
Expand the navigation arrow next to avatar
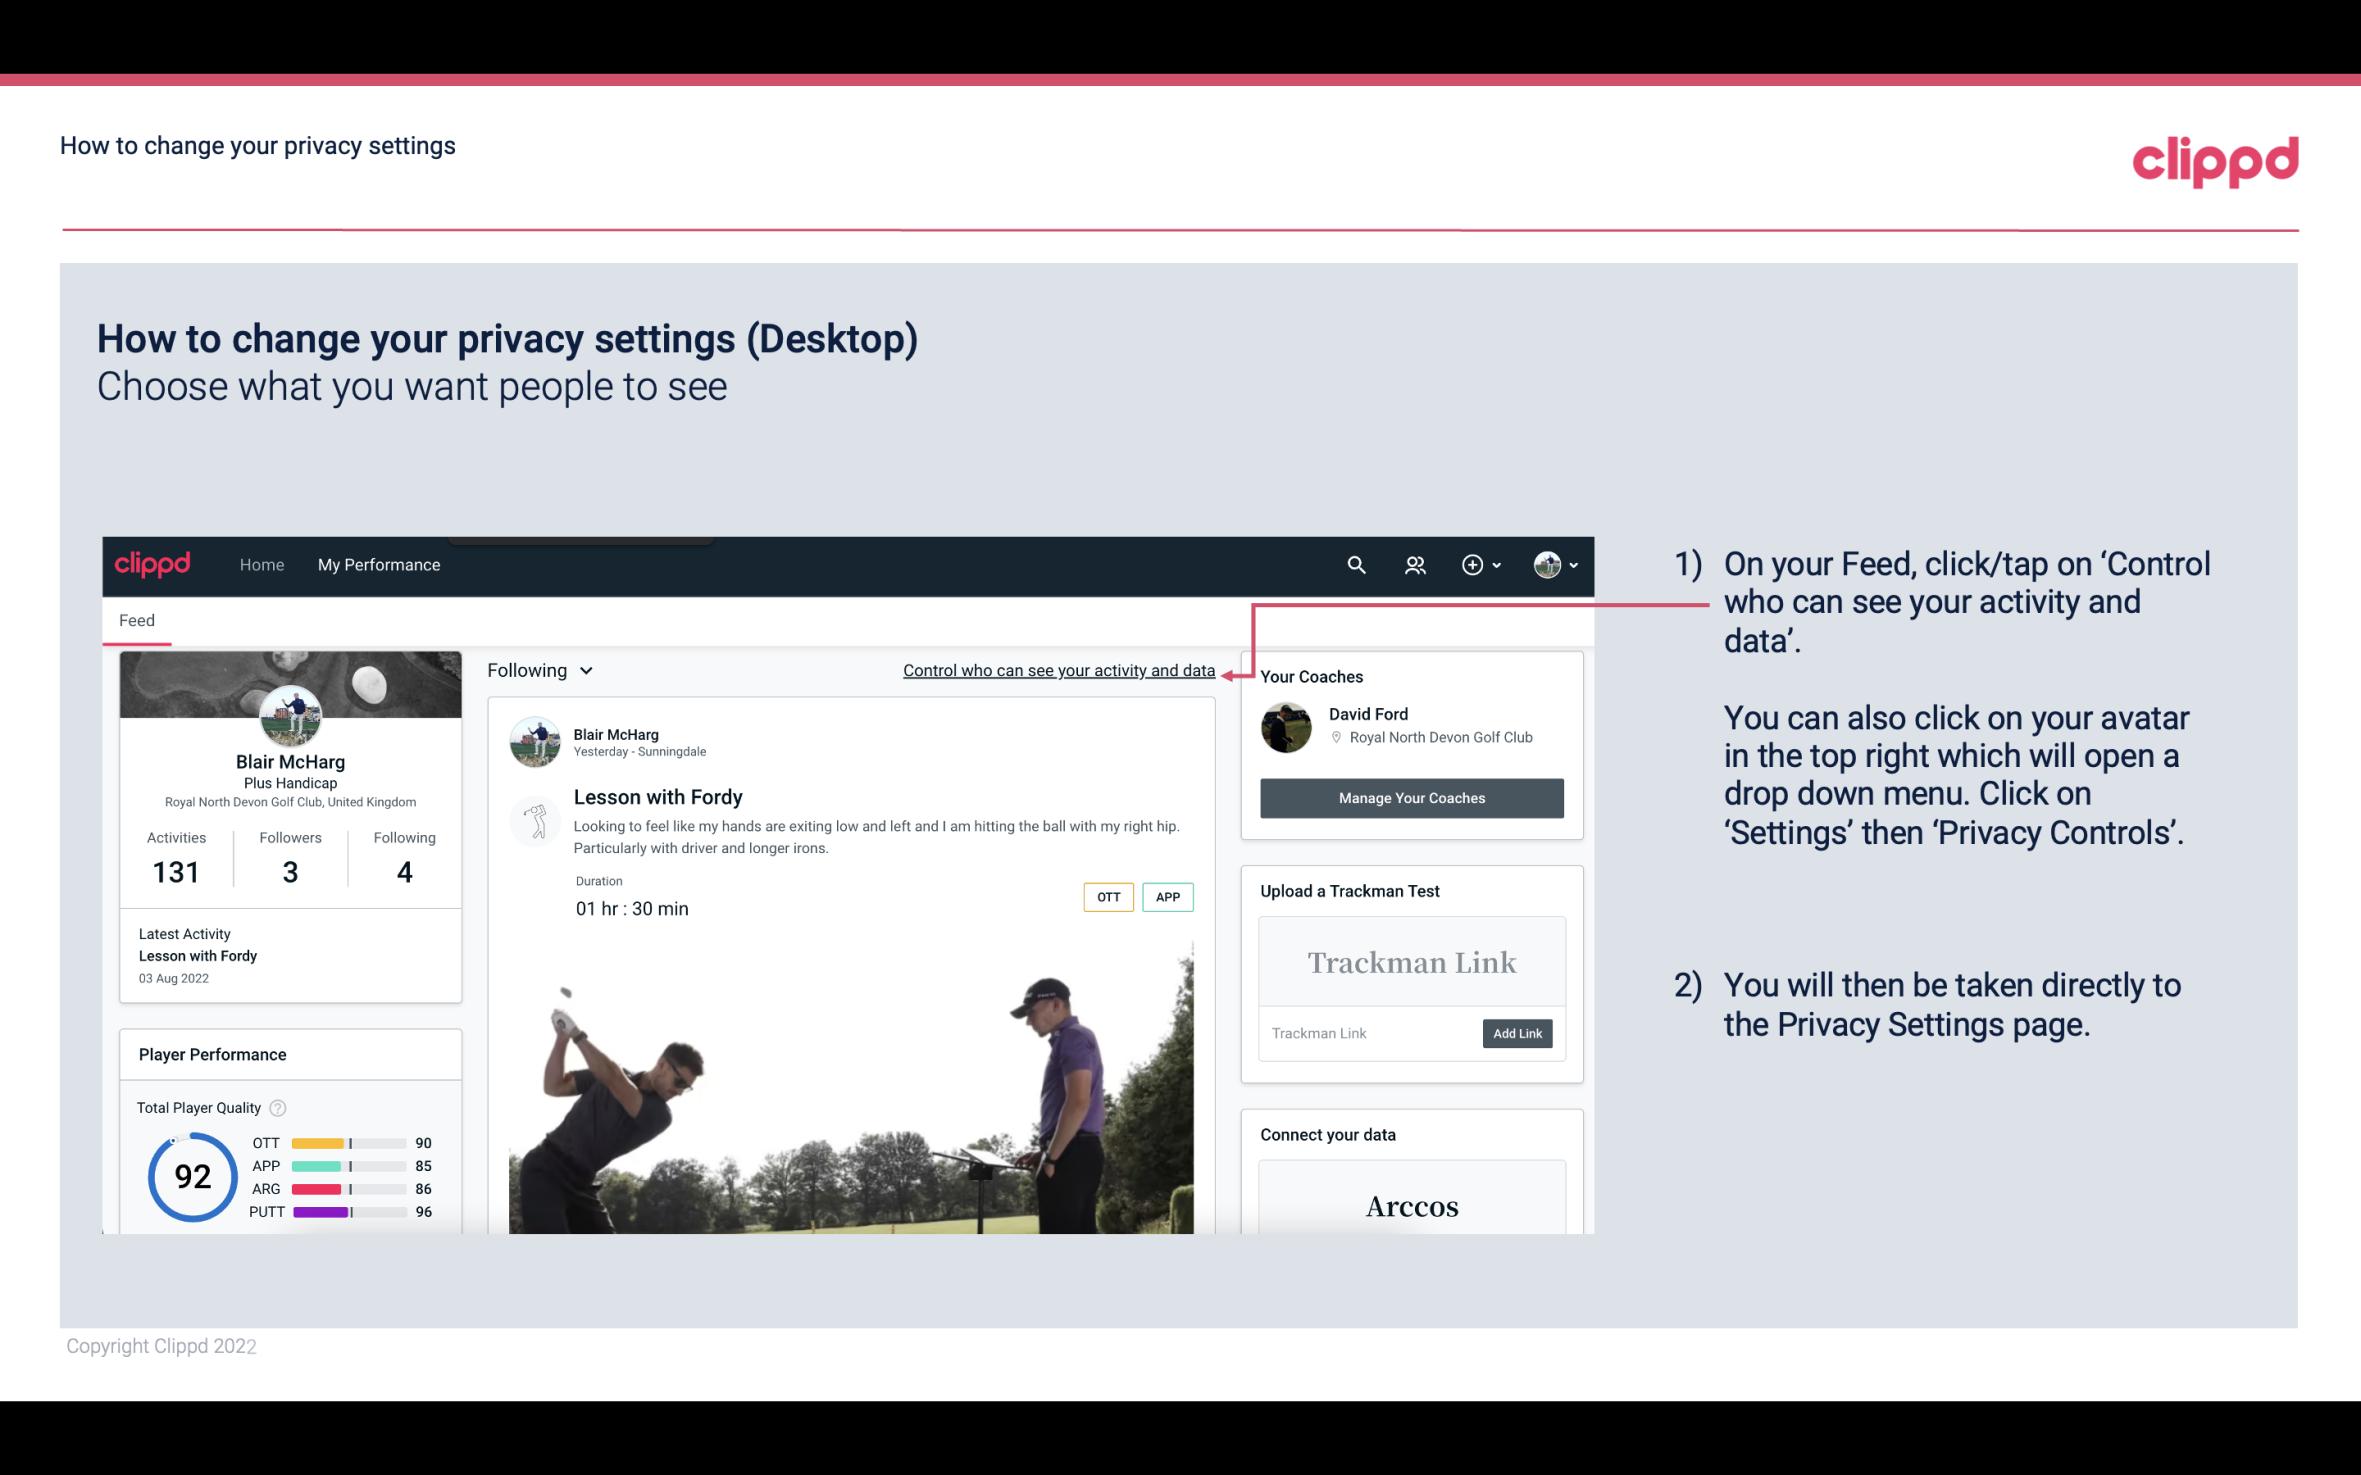(1569, 566)
